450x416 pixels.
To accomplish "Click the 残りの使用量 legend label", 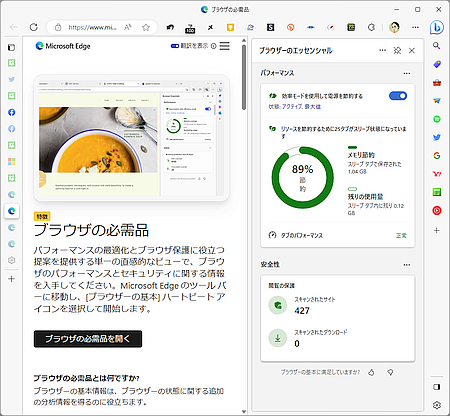I will click(365, 197).
